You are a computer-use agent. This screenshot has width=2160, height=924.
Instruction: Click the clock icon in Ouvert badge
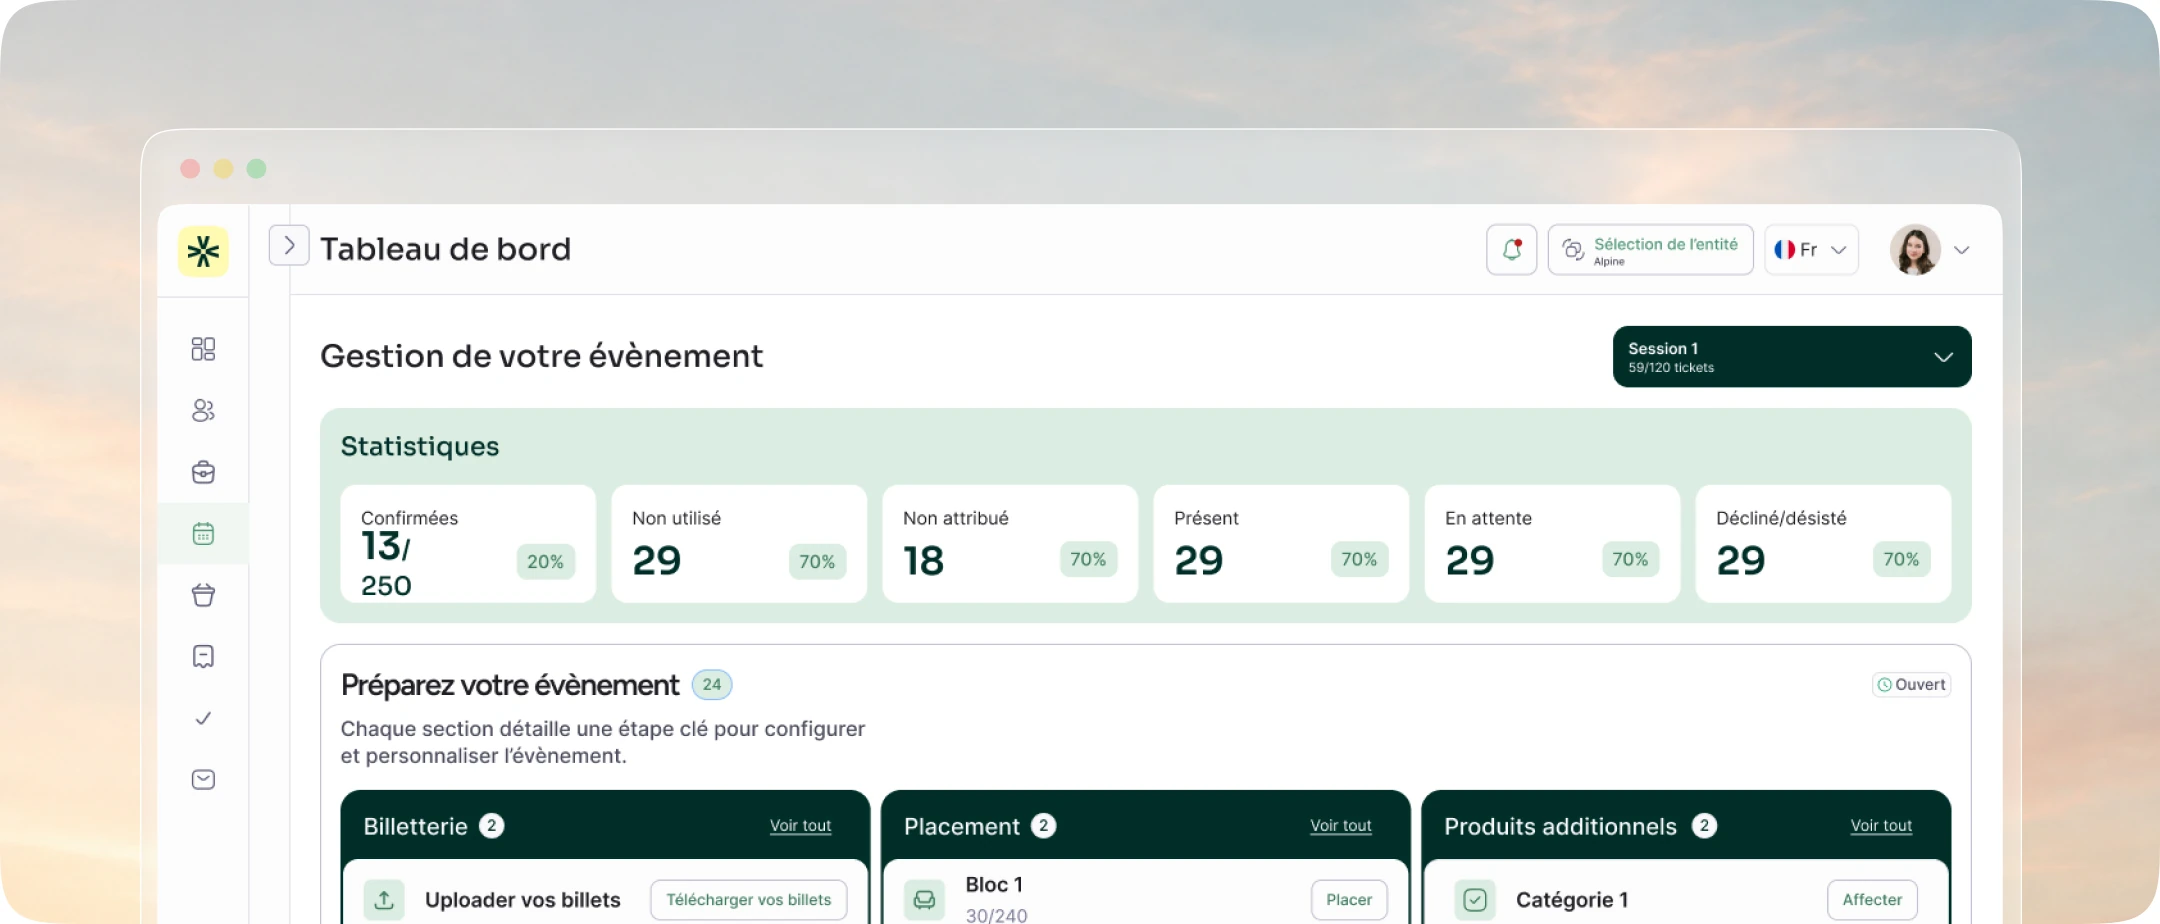point(1884,685)
